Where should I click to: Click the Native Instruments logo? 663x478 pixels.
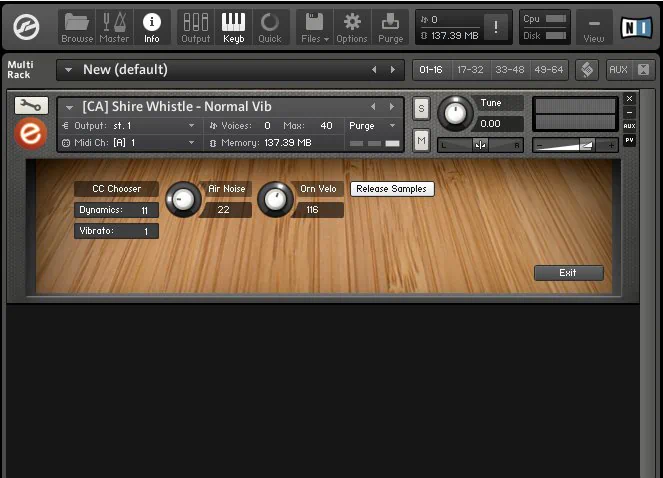point(636,28)
